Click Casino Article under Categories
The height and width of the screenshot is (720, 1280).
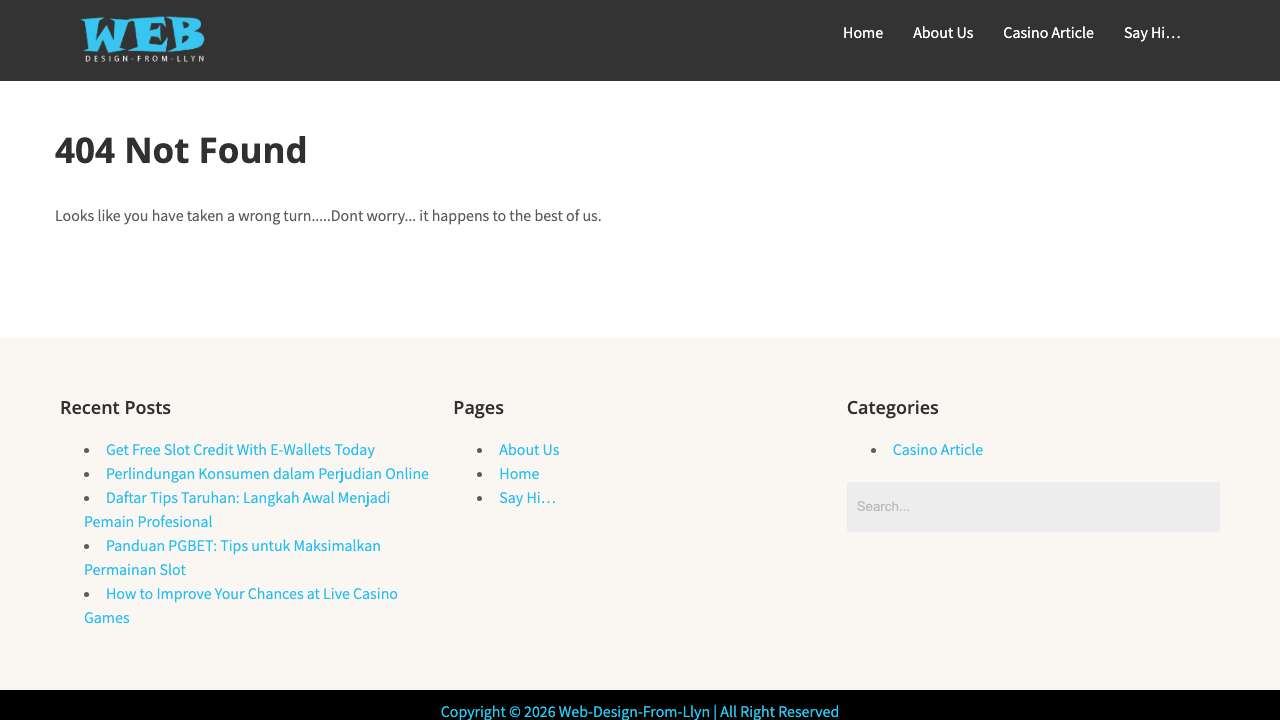tap(937, 450)
